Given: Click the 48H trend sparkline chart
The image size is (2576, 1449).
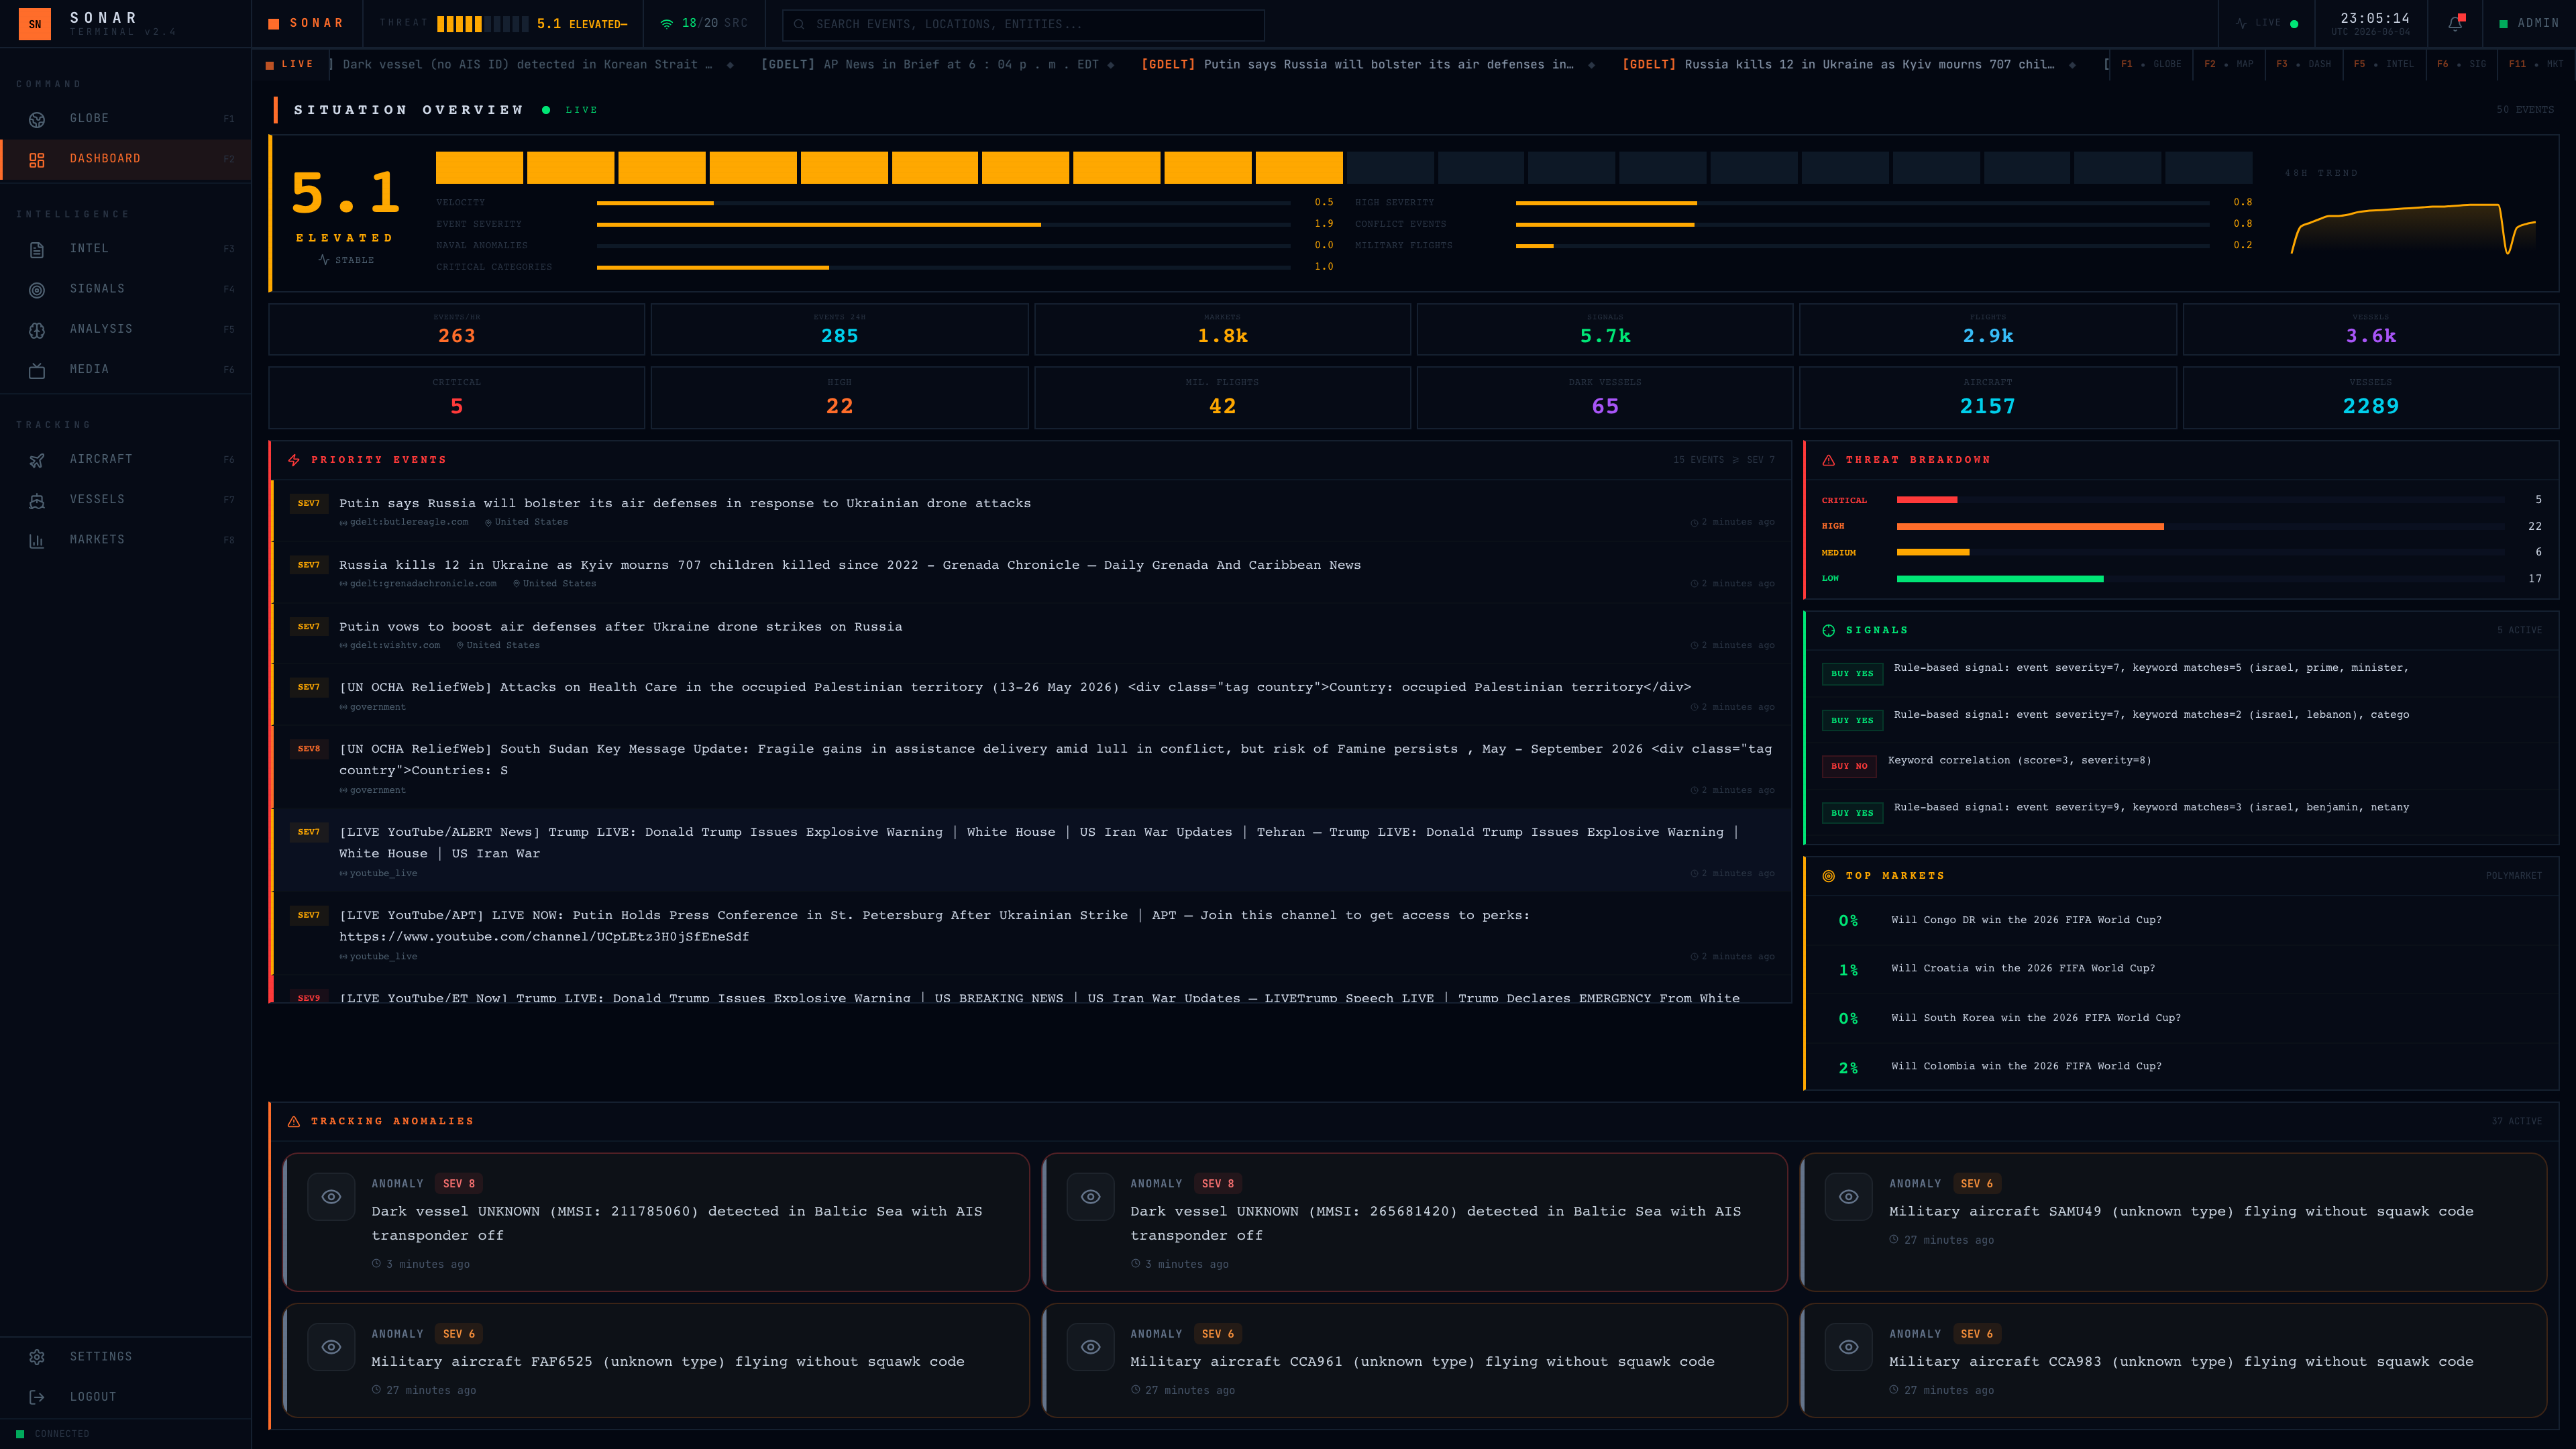Looking at the screenshot, I should (2413, 229).
